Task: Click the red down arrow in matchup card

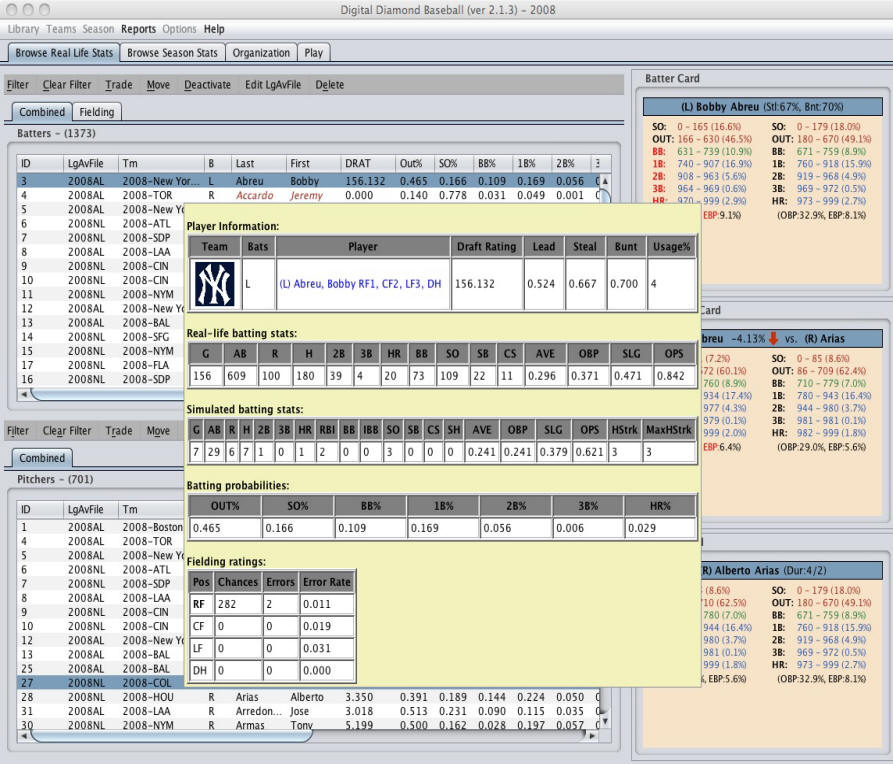Action: click(773, 338)
